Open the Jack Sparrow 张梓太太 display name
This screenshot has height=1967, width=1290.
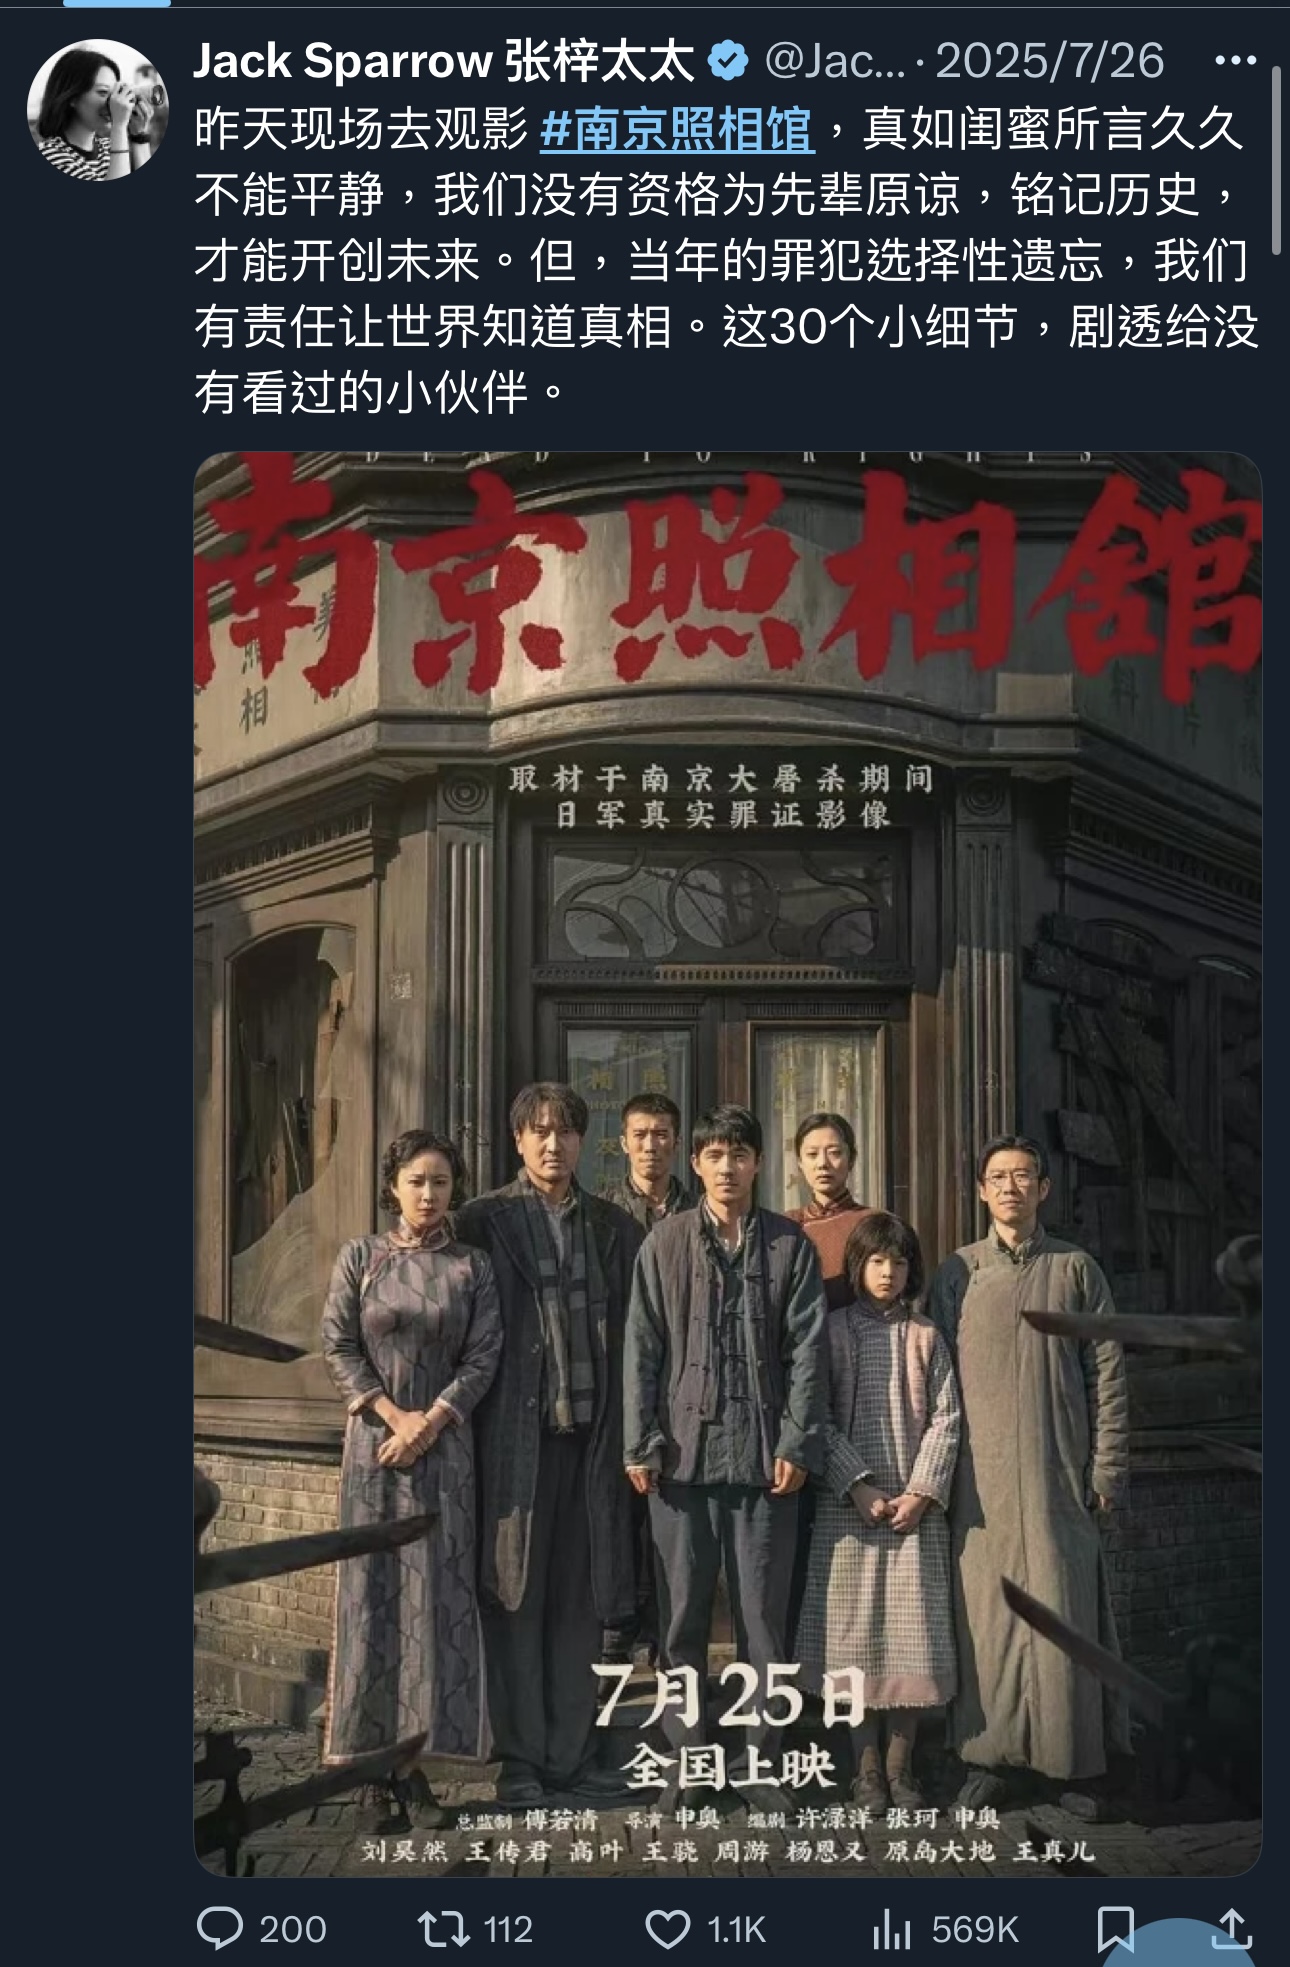[x=443, y=62]
